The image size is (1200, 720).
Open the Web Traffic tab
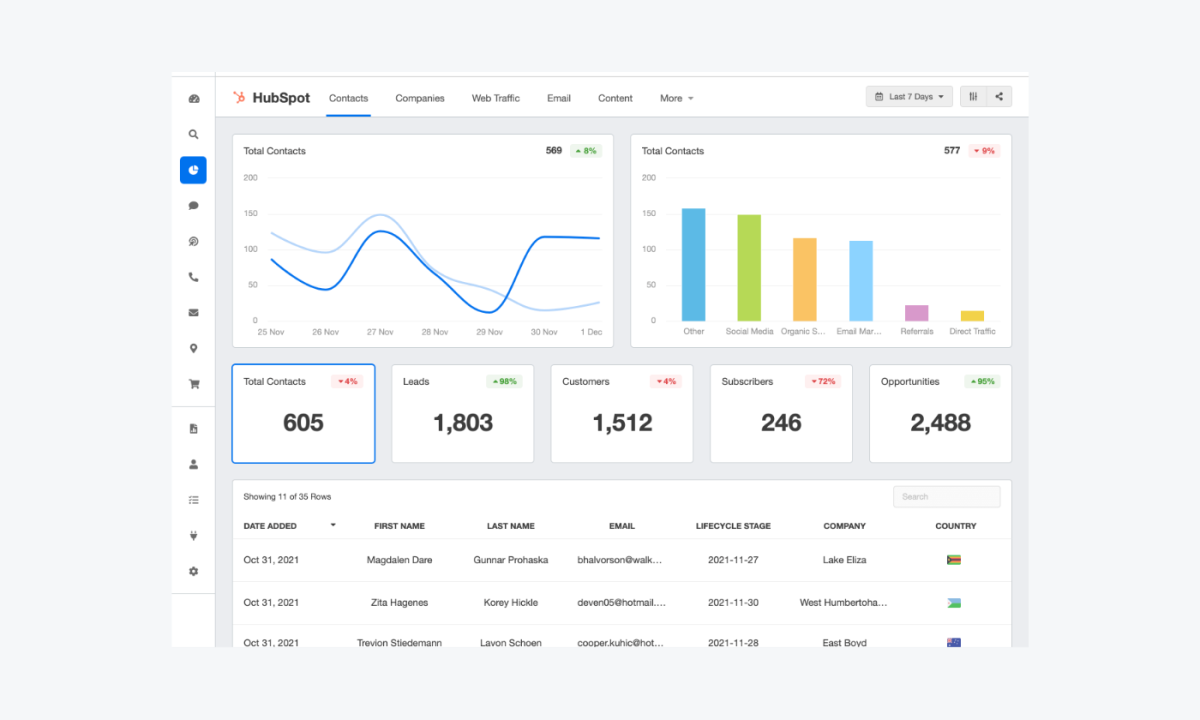[x=495, y=98]
